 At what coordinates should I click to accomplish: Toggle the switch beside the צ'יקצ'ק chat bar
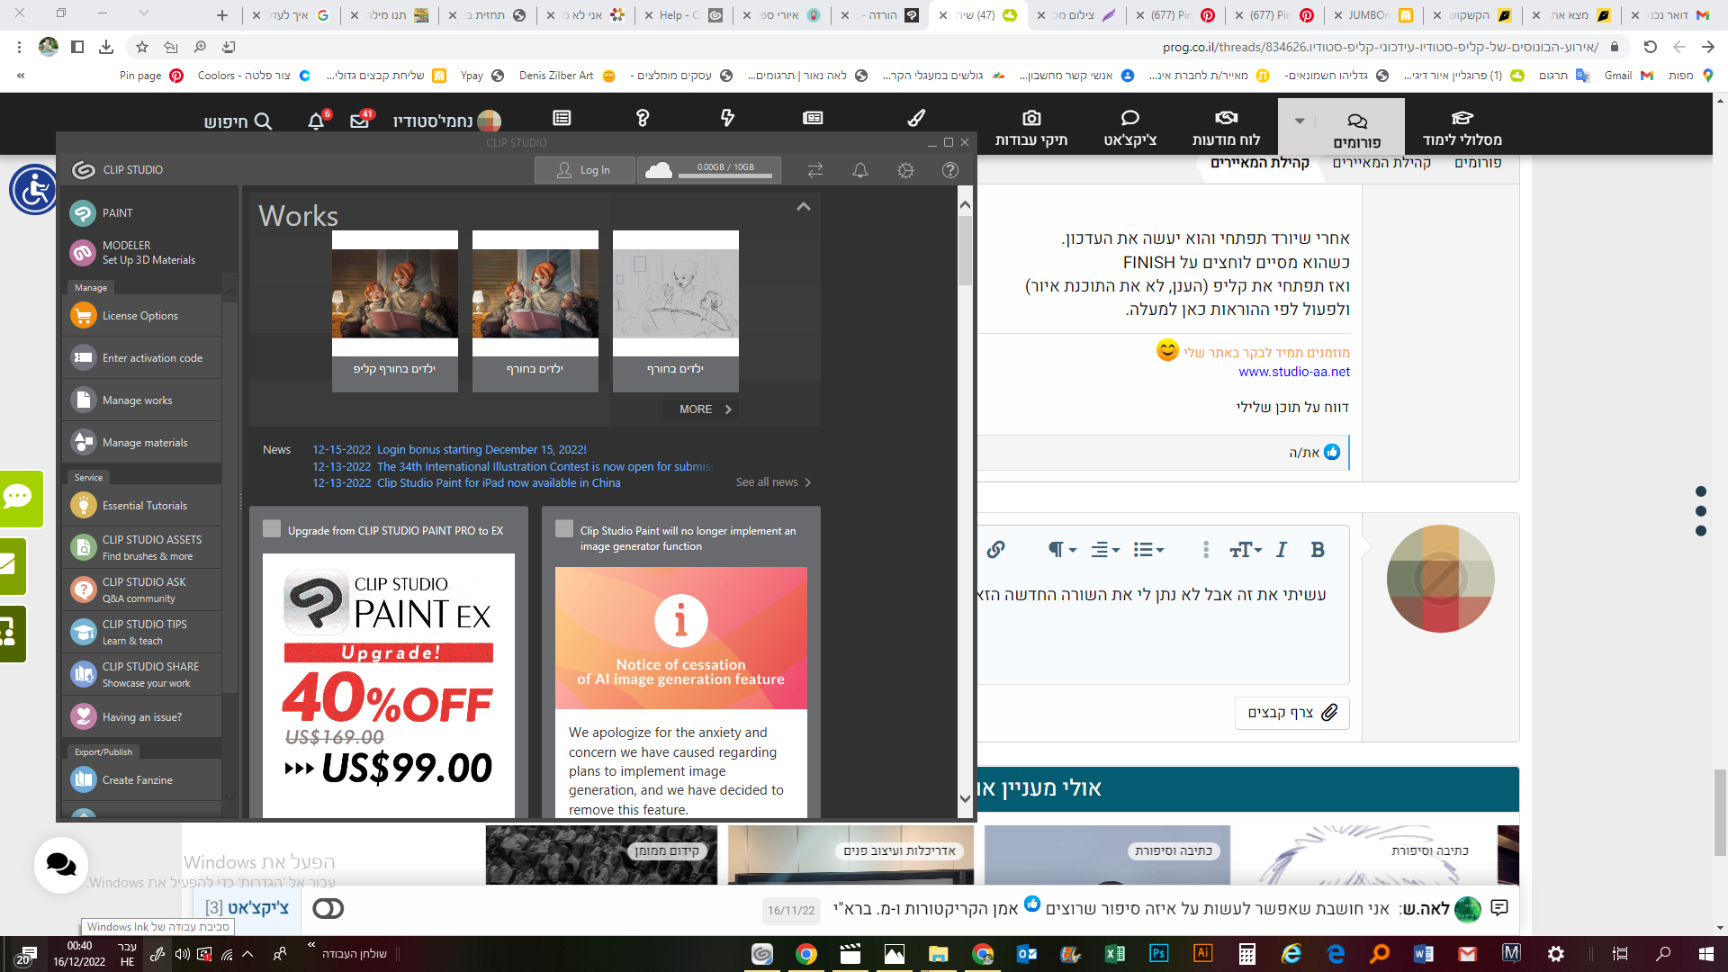coord(328,908)
